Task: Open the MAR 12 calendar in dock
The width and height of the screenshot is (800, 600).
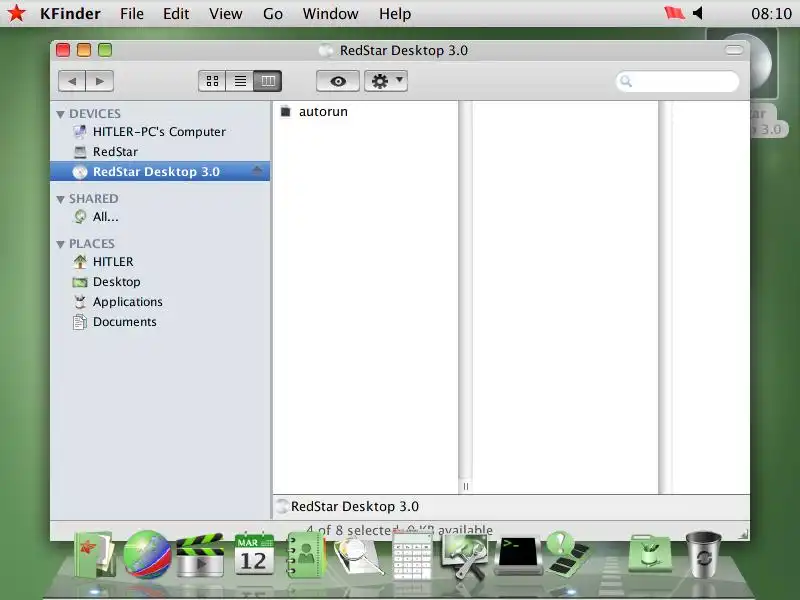Action: coord(254,554)
